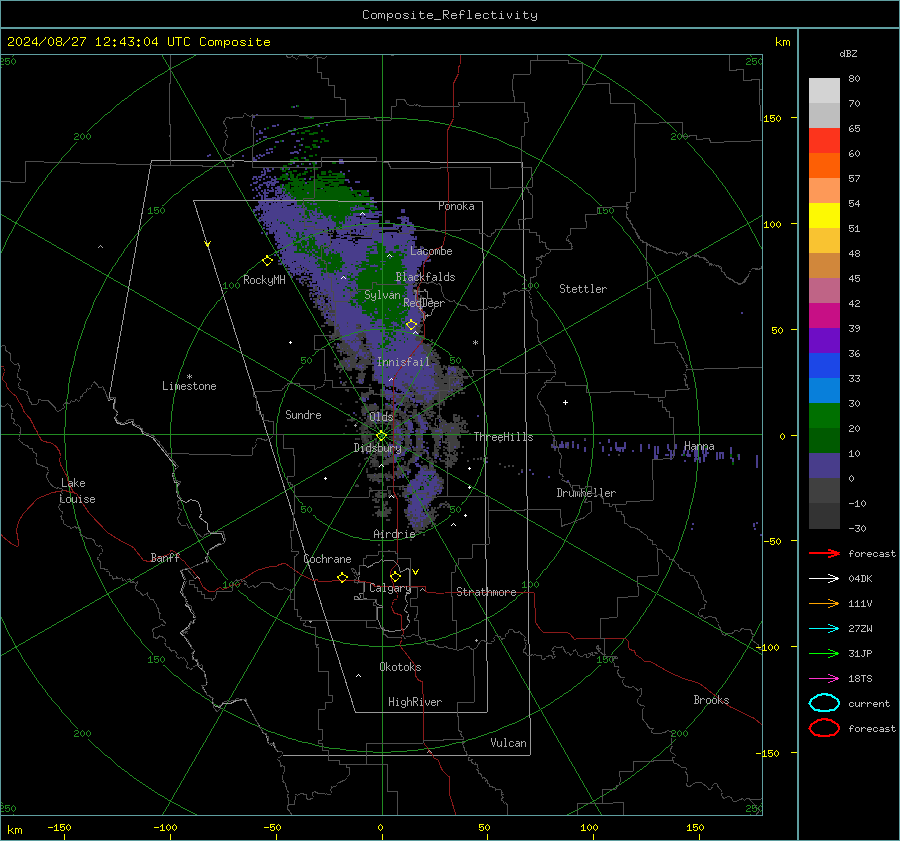Click the orange 111V arrow legend icon
This screenshot has height=841, width=900.
(x=824, y=603)
